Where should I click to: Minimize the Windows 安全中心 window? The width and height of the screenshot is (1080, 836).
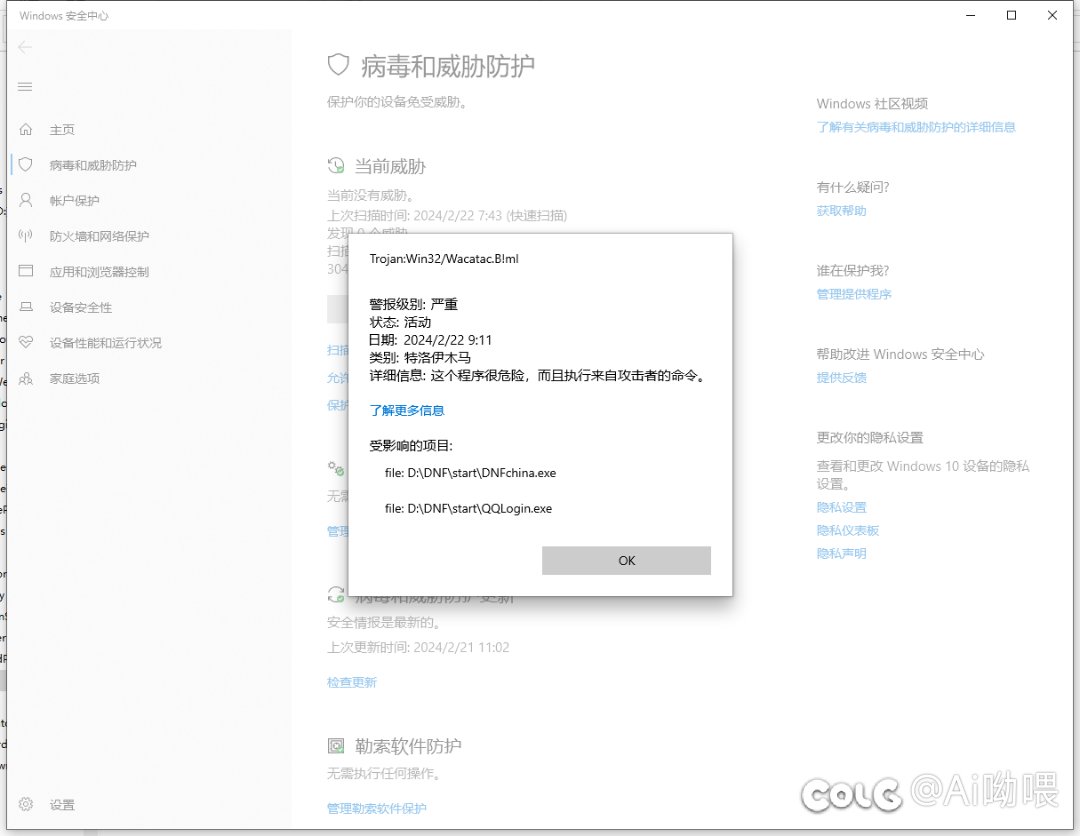pos(970,15)
